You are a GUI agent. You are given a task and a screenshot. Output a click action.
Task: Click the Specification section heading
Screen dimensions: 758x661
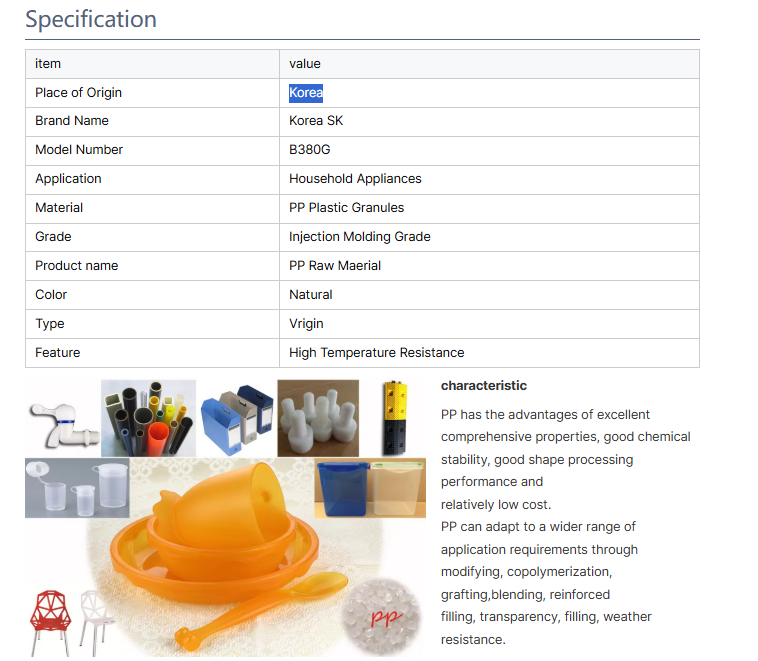[x=91, y=19]
